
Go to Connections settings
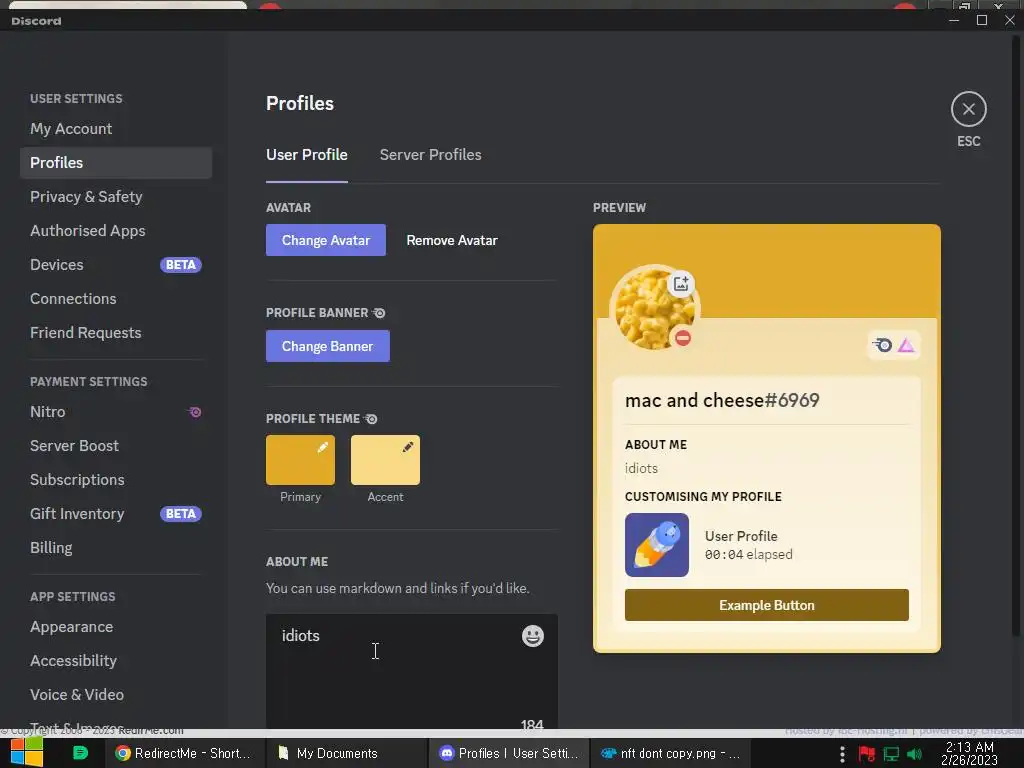[116, 298]
